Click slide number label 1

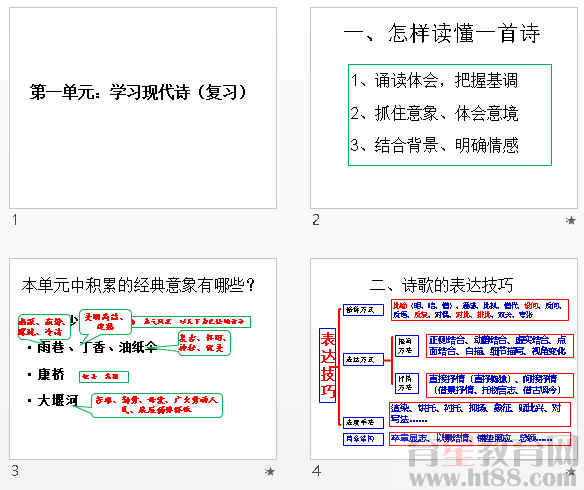15,220
